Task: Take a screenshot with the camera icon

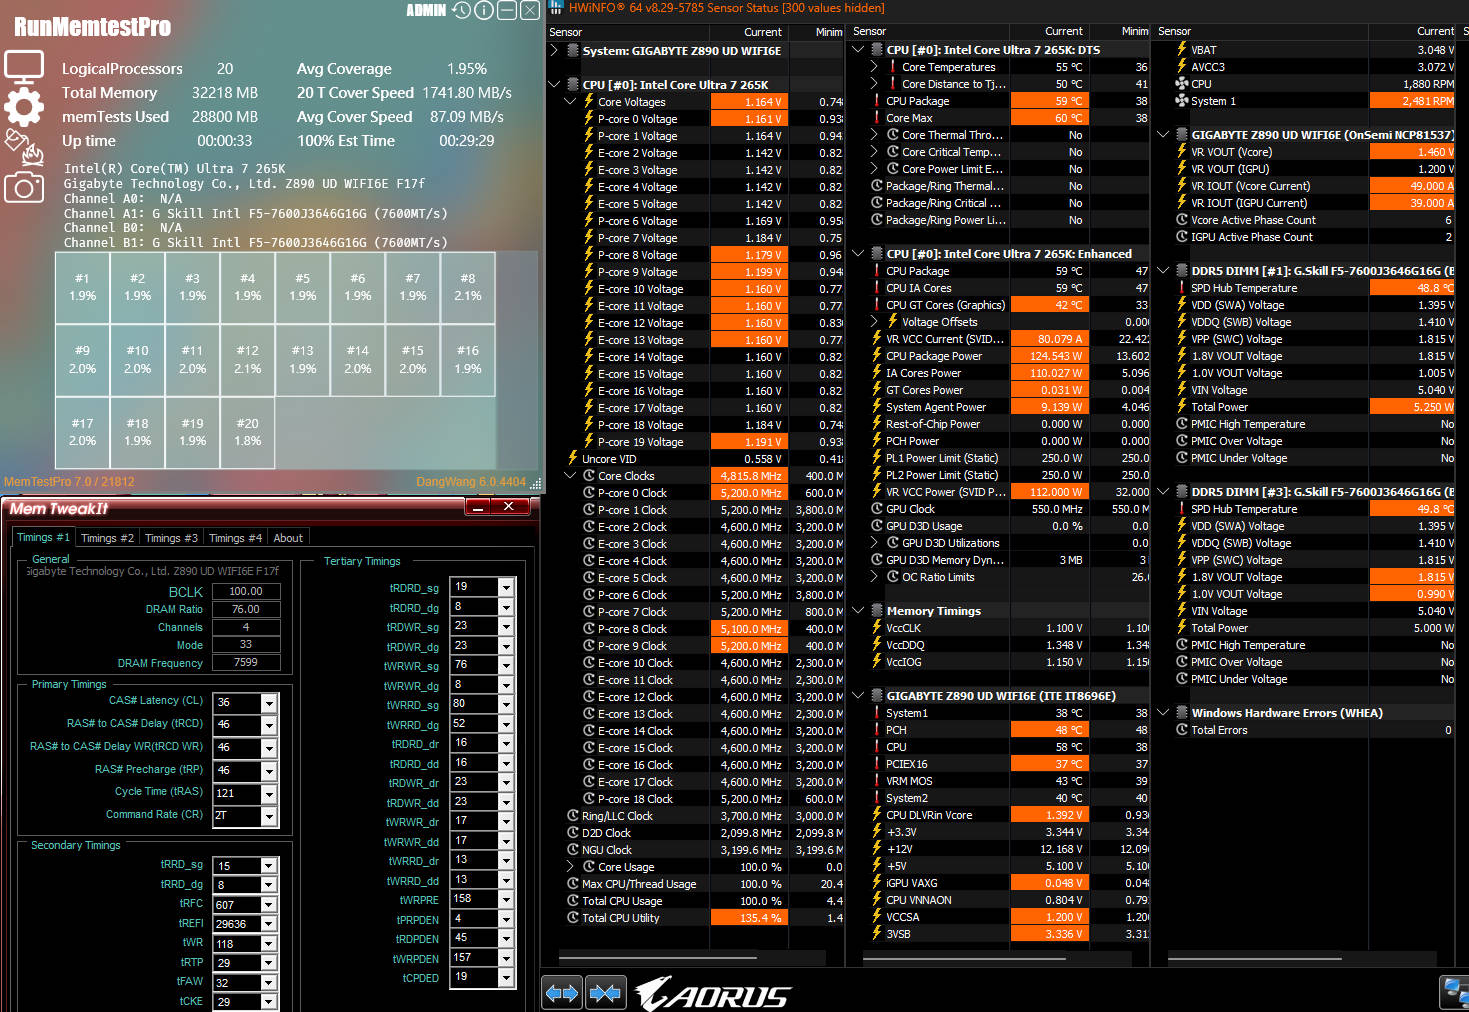Action: point(24,187)
